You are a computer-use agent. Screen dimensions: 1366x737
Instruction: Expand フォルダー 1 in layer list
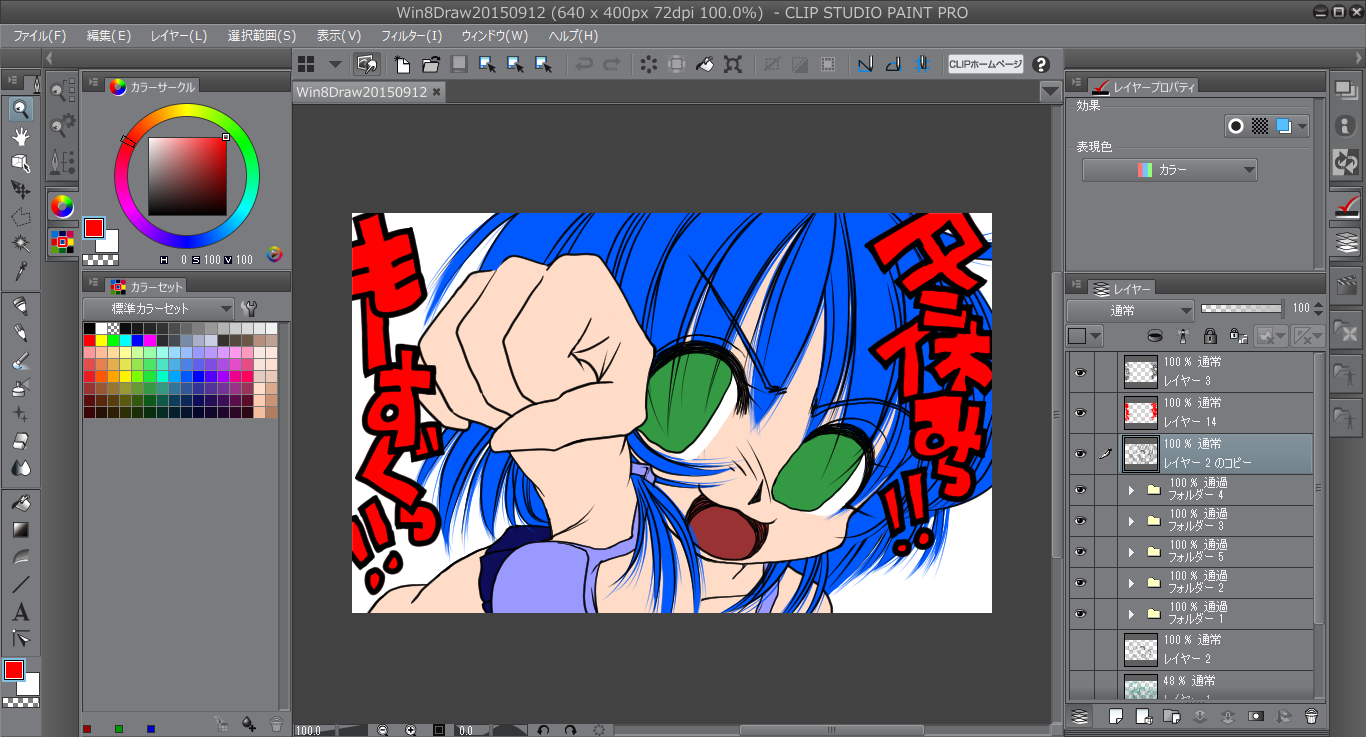tap(1131, 614)
